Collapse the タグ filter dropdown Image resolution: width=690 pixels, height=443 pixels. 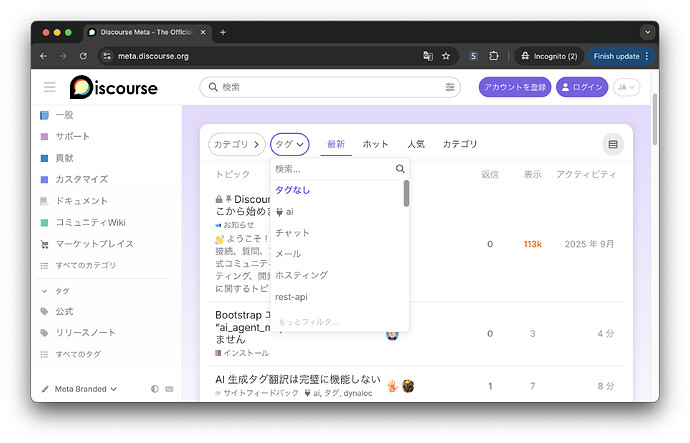tap(290, 144)
